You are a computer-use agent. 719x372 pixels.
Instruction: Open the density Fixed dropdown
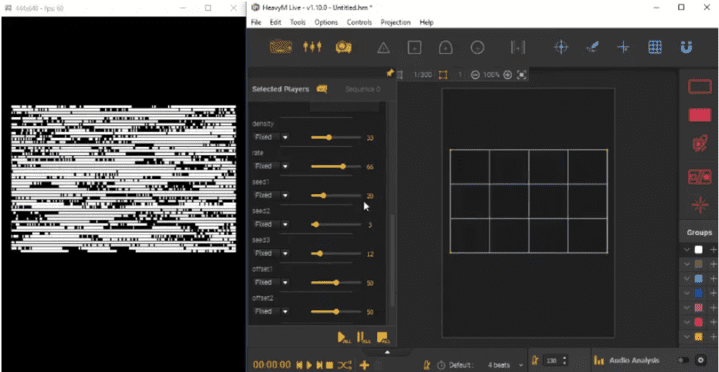click(x=271, y=137)
